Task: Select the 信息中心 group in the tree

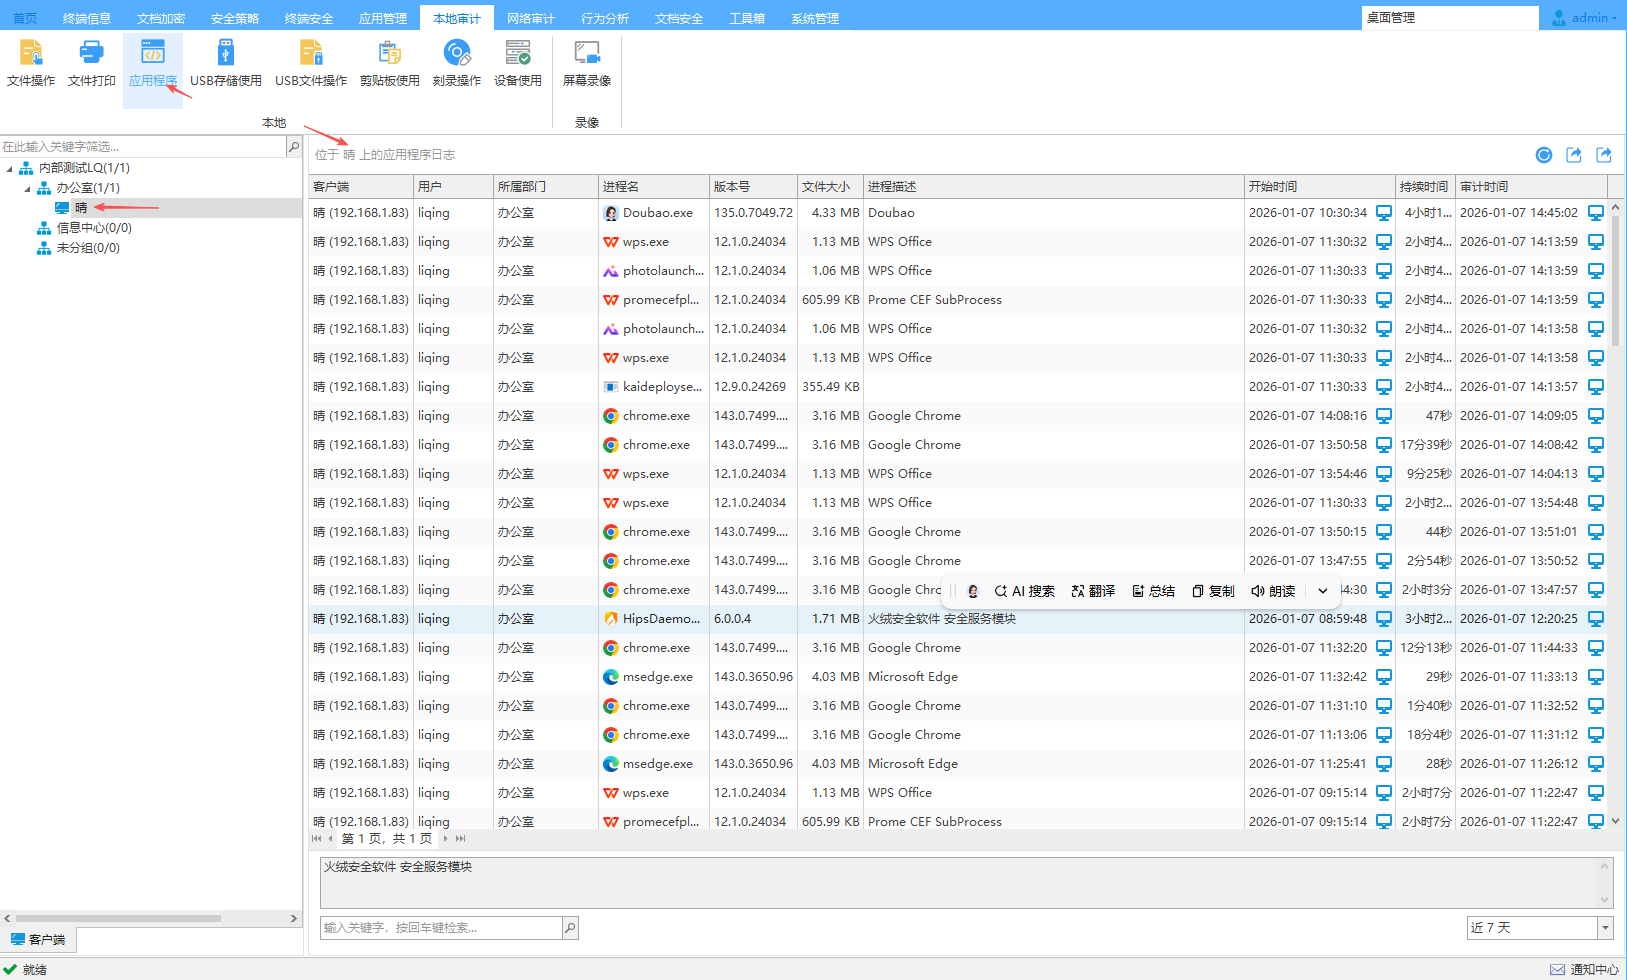Action: pos(93,228)
